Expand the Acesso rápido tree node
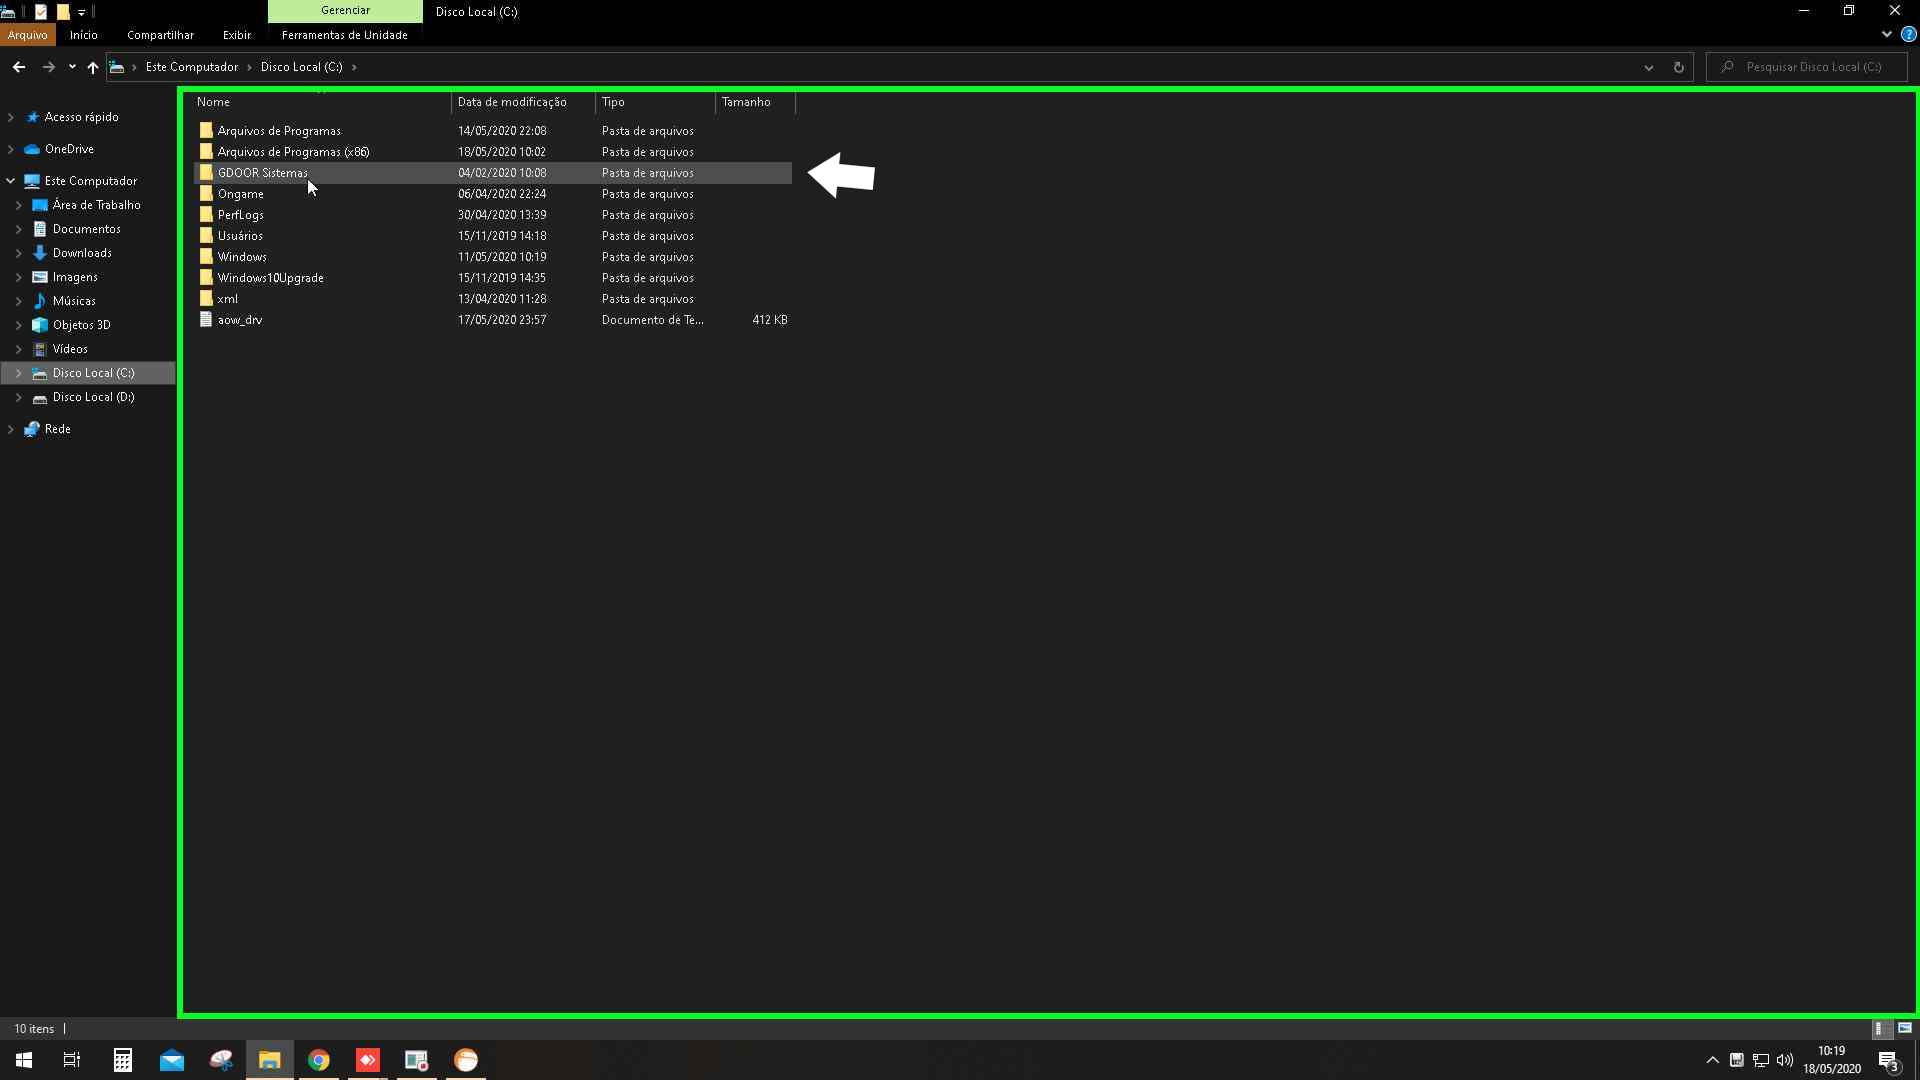1920x1080 pixels. (11, 117)
